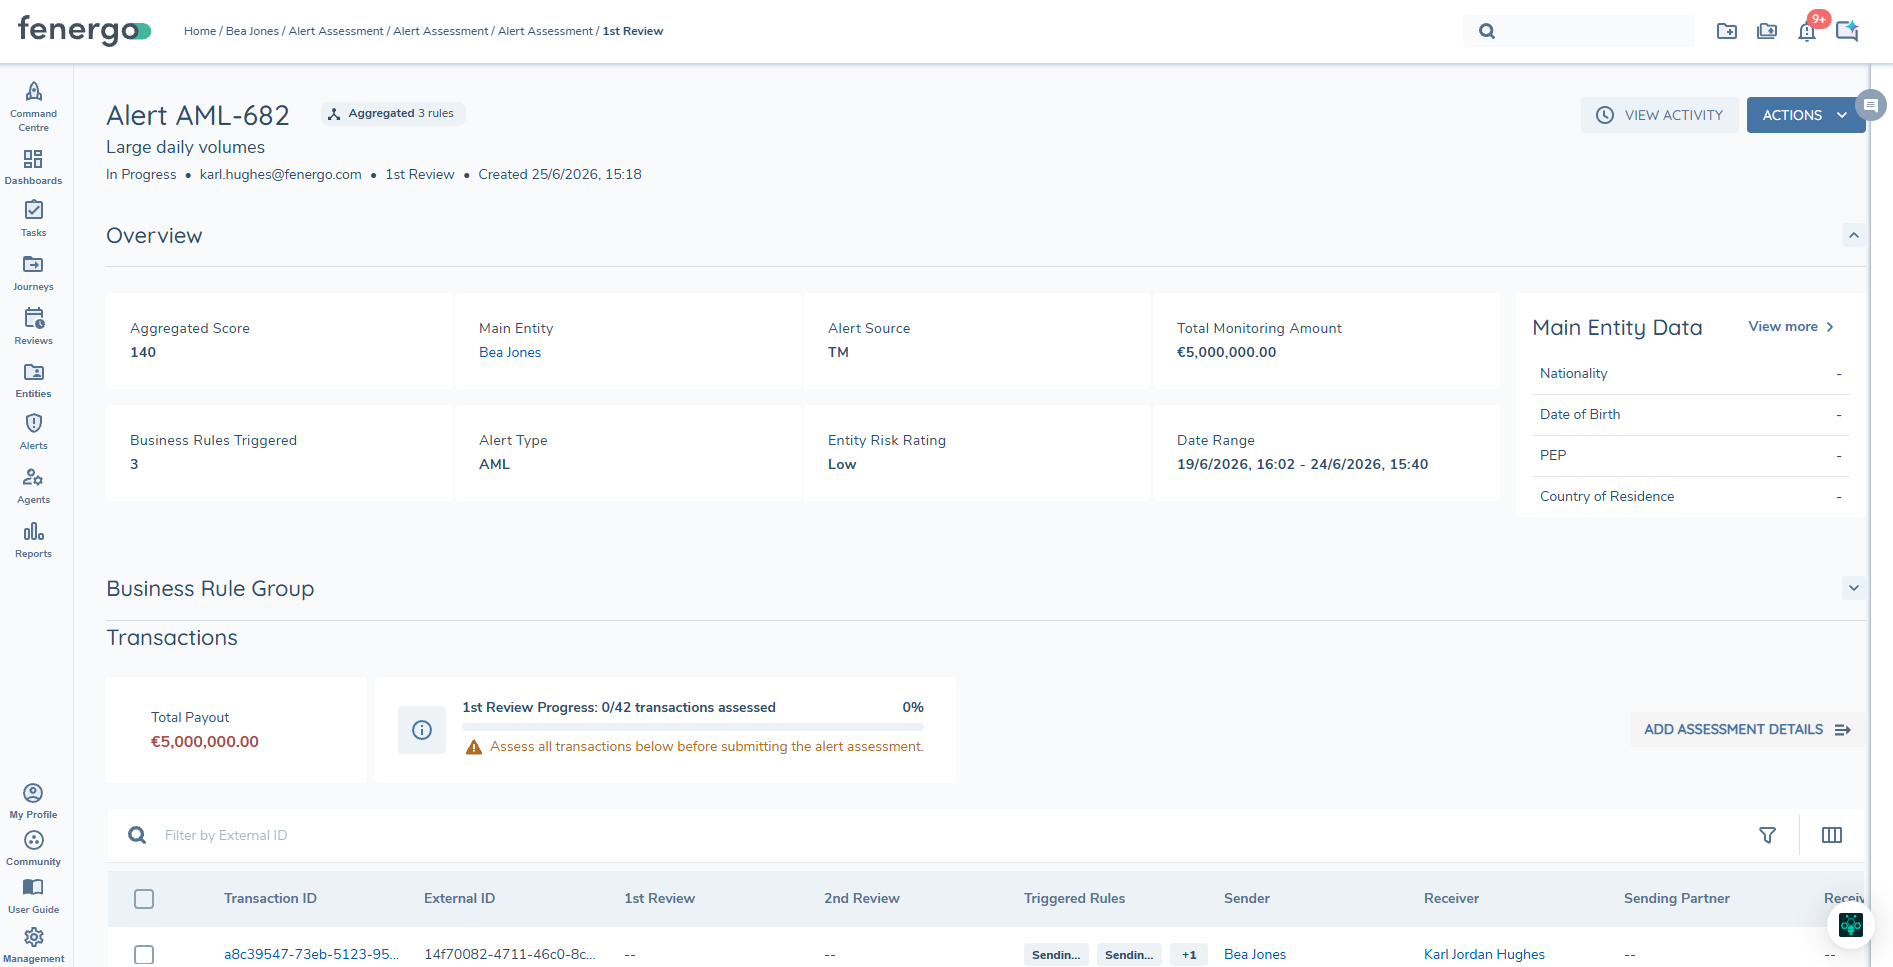The height and width of the screenshot is (967, 1893).
Task: Click the folder upload icon in header
Action: click(x=1767, y=31)
